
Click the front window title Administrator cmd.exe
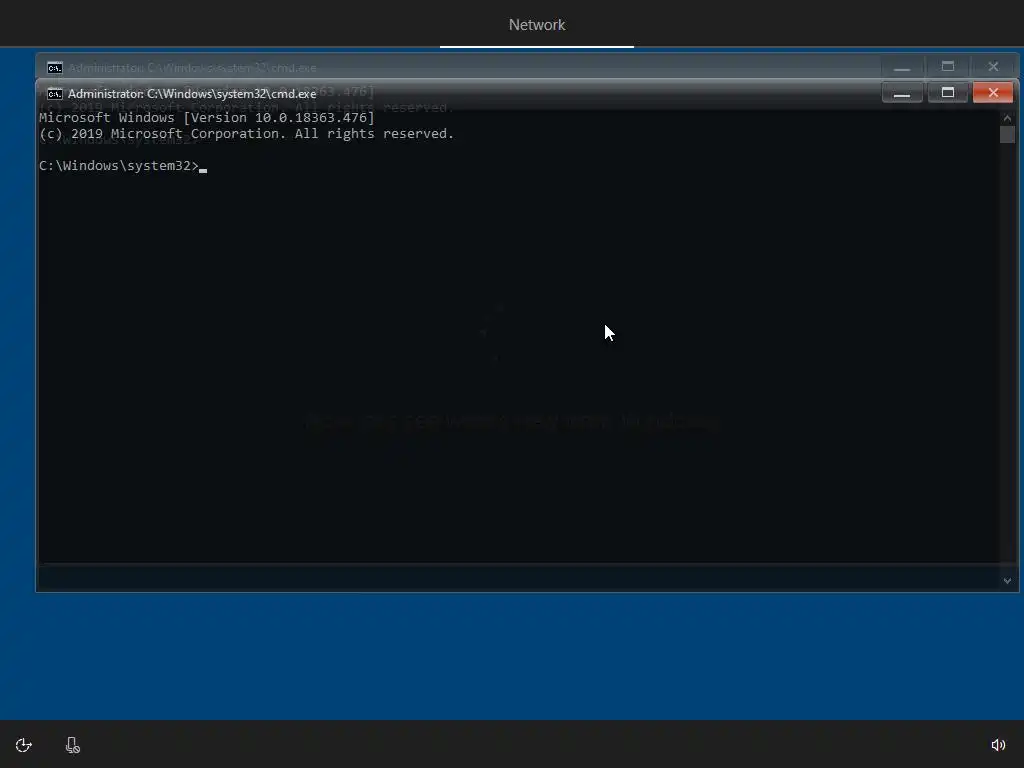tap(192, 94)
